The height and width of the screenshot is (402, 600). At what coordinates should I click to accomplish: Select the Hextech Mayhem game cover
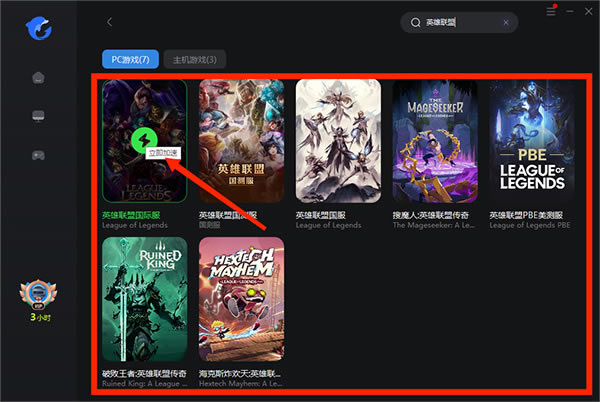coord(241,299)
